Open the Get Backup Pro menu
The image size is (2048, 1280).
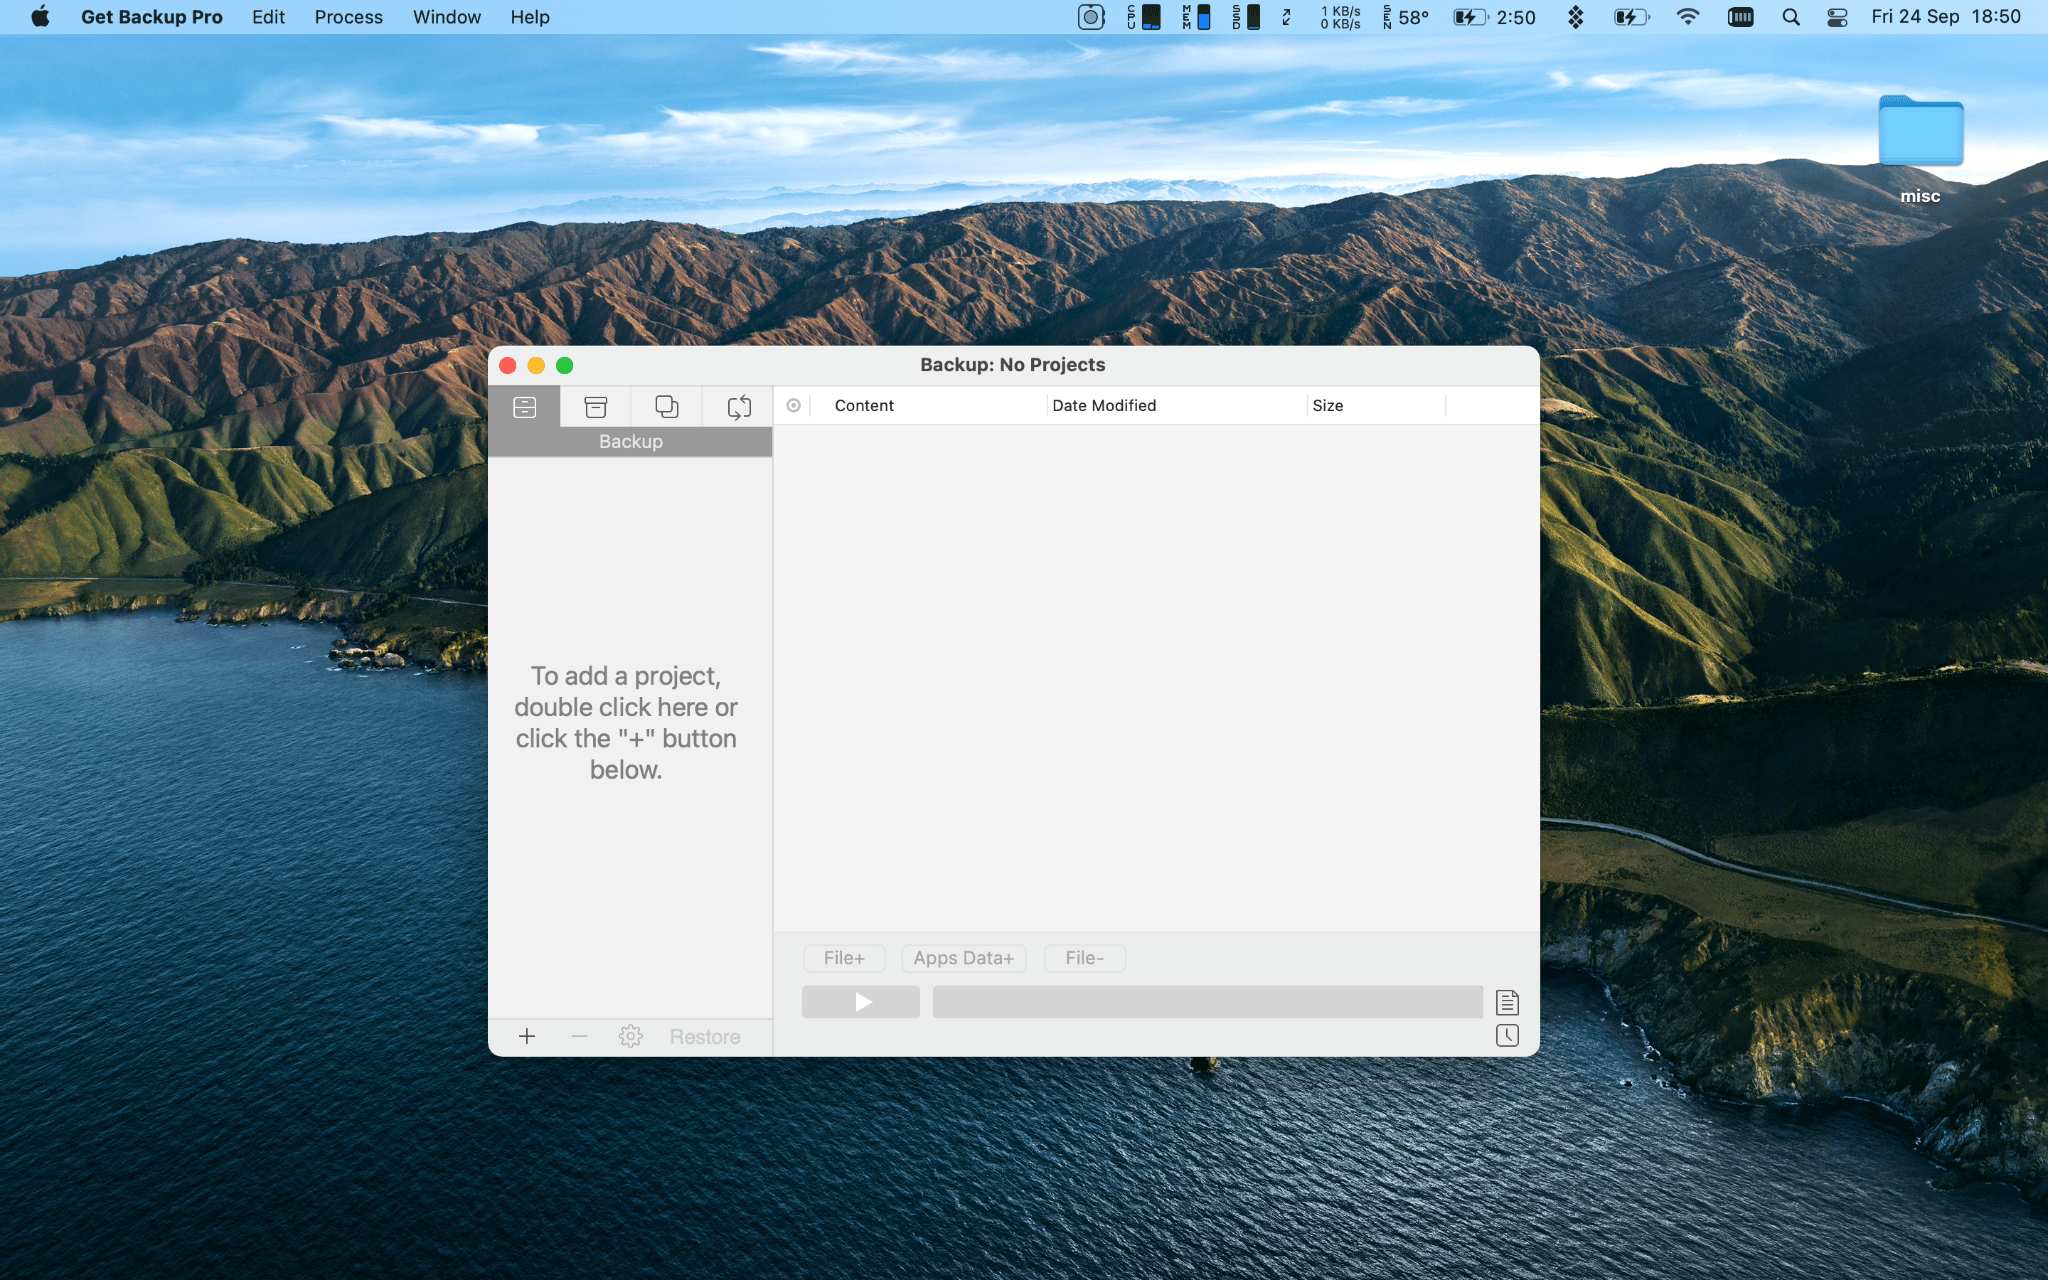click(152, 17)
